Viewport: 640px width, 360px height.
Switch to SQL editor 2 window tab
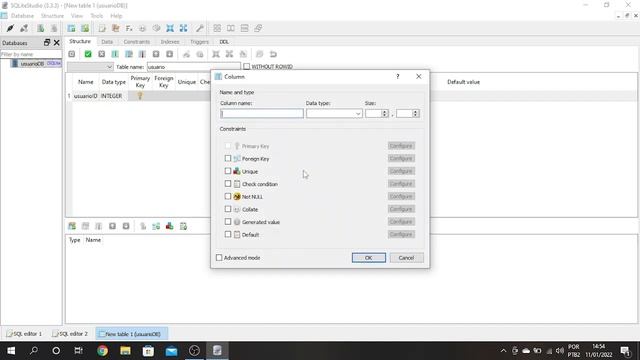(70, 333)
